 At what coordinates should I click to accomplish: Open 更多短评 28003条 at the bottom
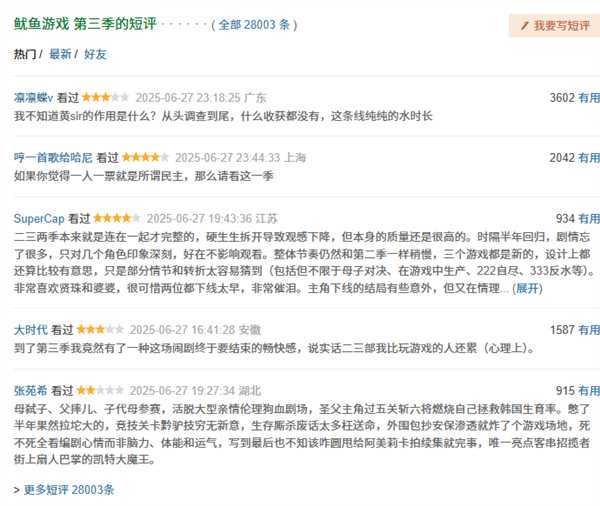point(68,490)
